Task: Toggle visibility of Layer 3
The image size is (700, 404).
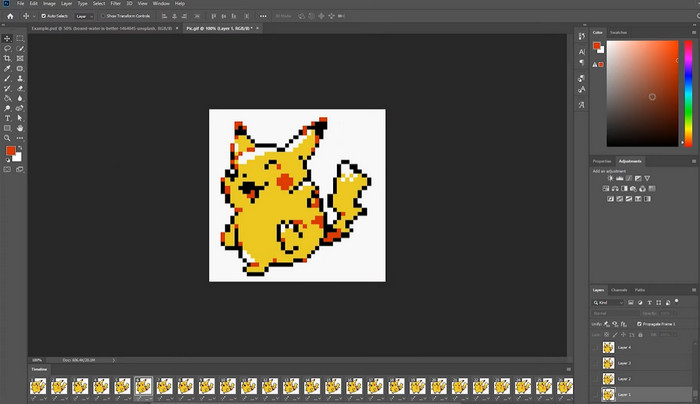Action: tap(596, 363)
